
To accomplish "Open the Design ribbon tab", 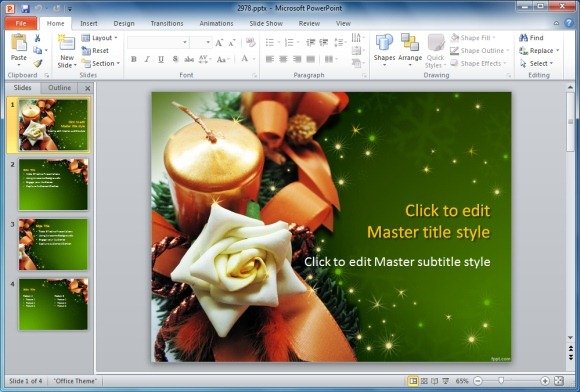I will pyautogui.click(x=124, y=23).
